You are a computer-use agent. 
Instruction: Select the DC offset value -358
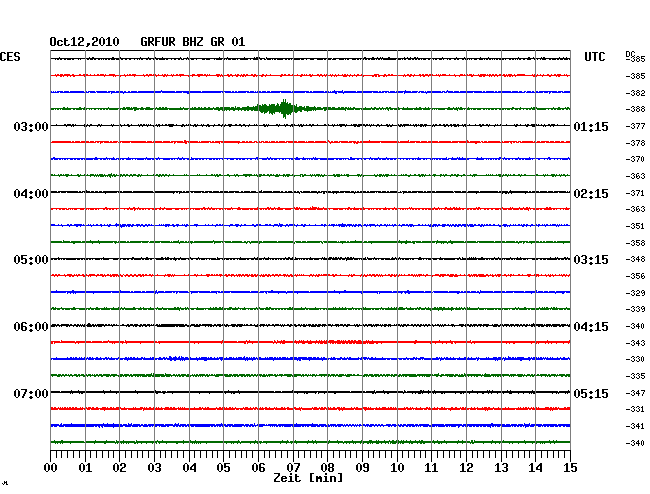click(635, 243)
